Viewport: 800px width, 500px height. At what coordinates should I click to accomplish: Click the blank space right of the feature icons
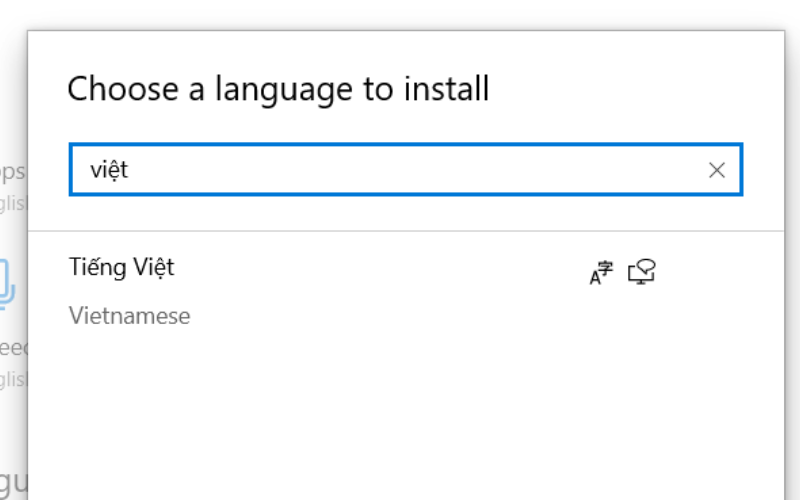click(x=720, y=272)
